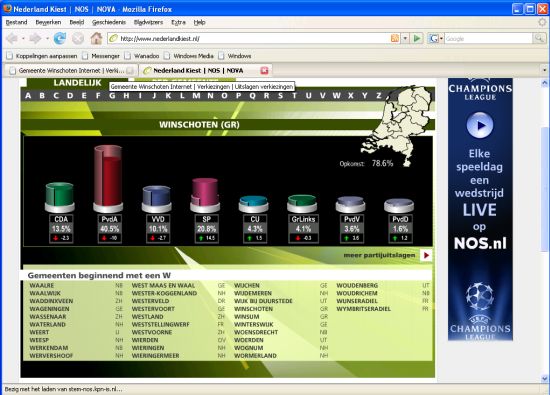Click the PvdA red cylinder bar
550x395 pixels.
coord(108,178)
